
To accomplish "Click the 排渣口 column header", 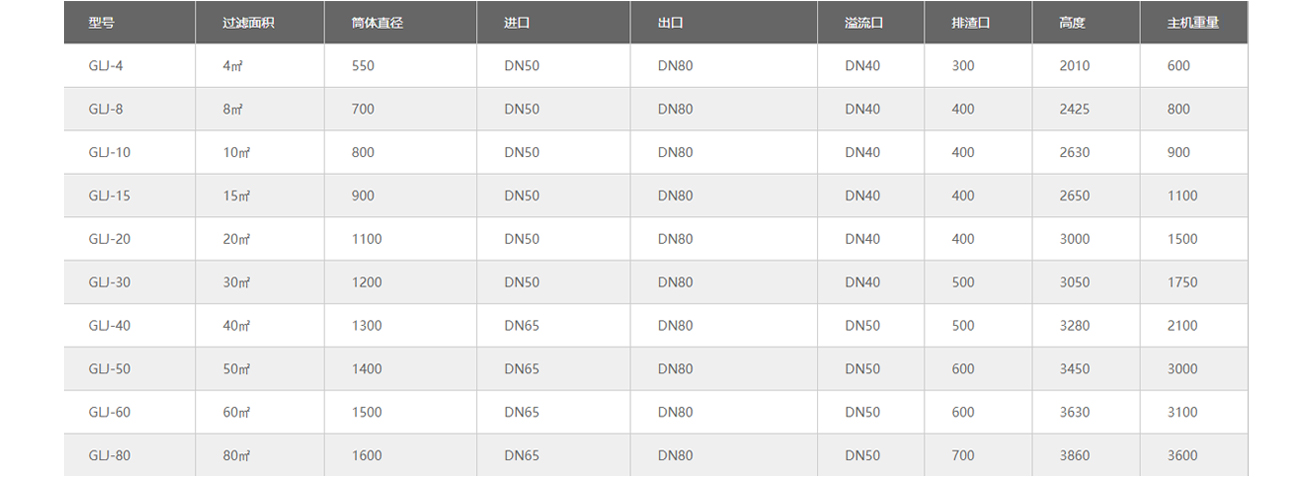I will (x=970, y=23).
